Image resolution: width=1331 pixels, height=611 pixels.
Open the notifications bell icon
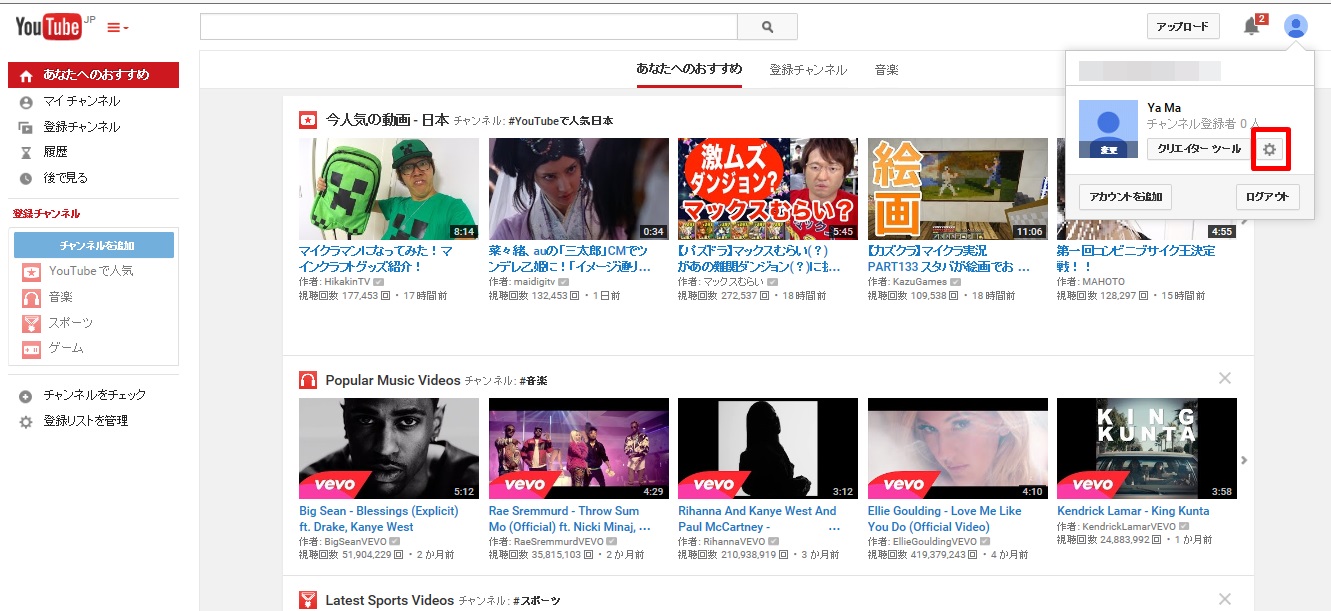click(x=1251, y=27)
